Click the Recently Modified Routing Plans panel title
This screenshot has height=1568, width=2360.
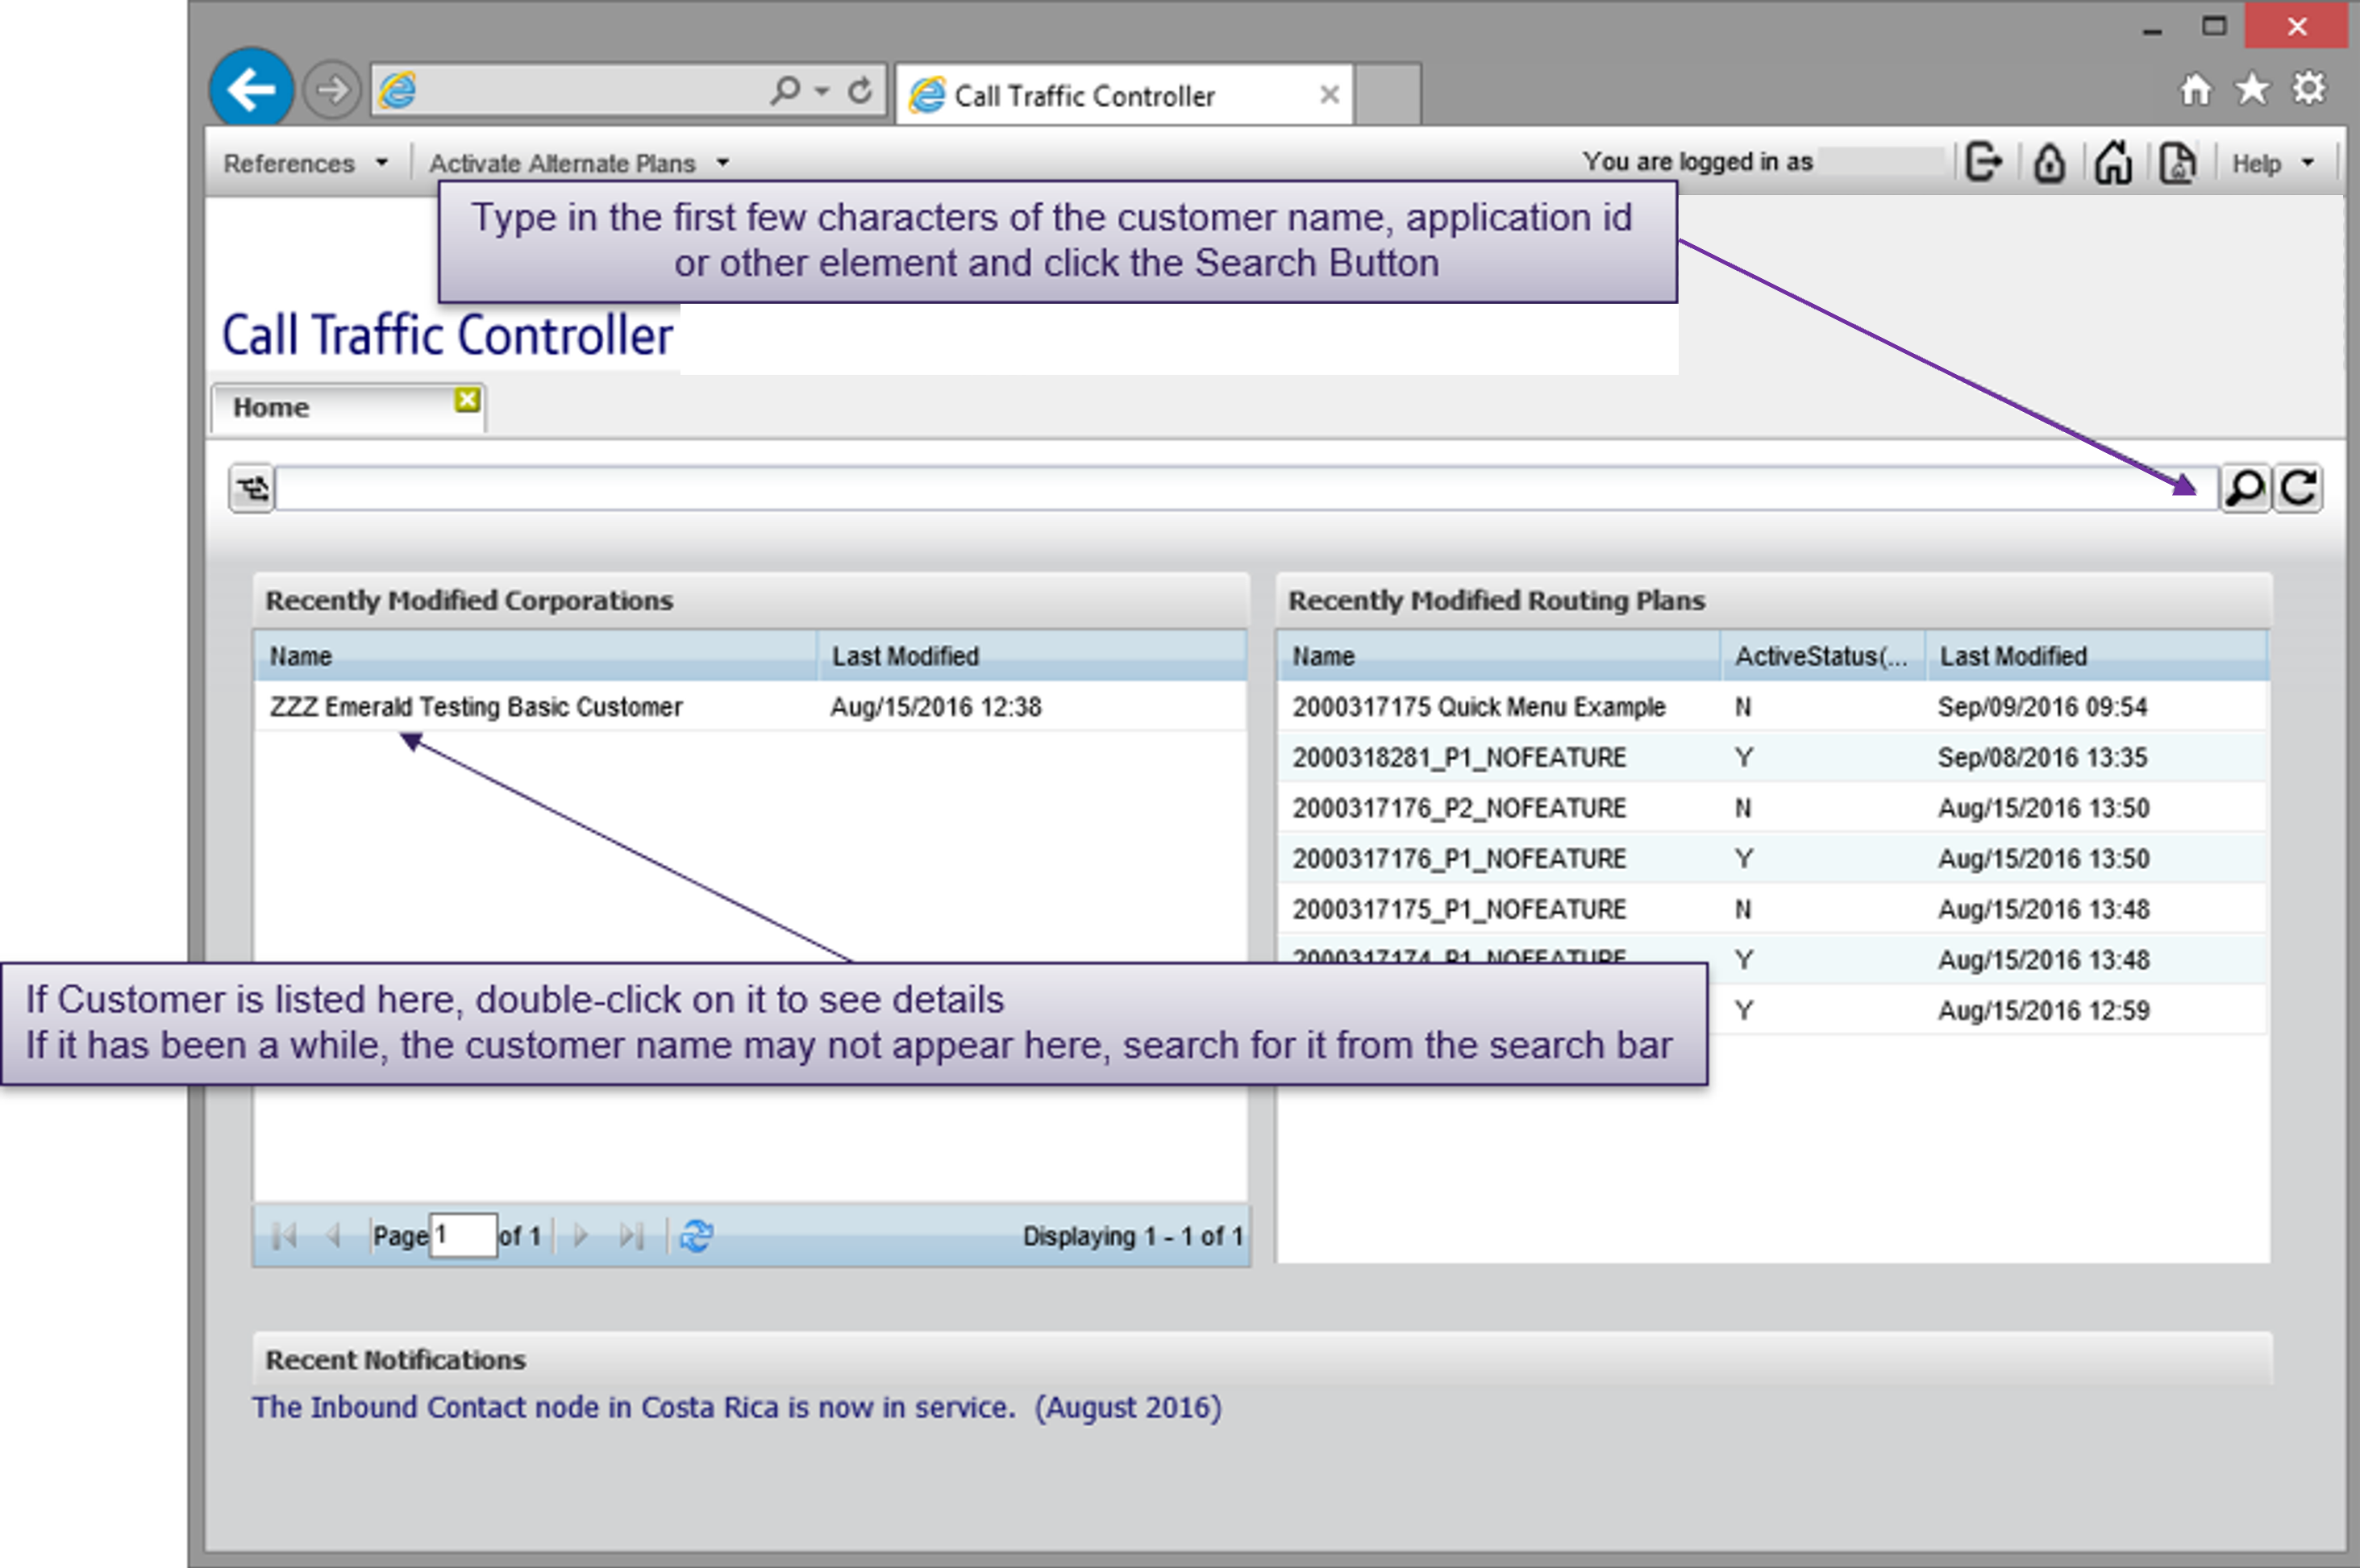[x=1496, y=600]
